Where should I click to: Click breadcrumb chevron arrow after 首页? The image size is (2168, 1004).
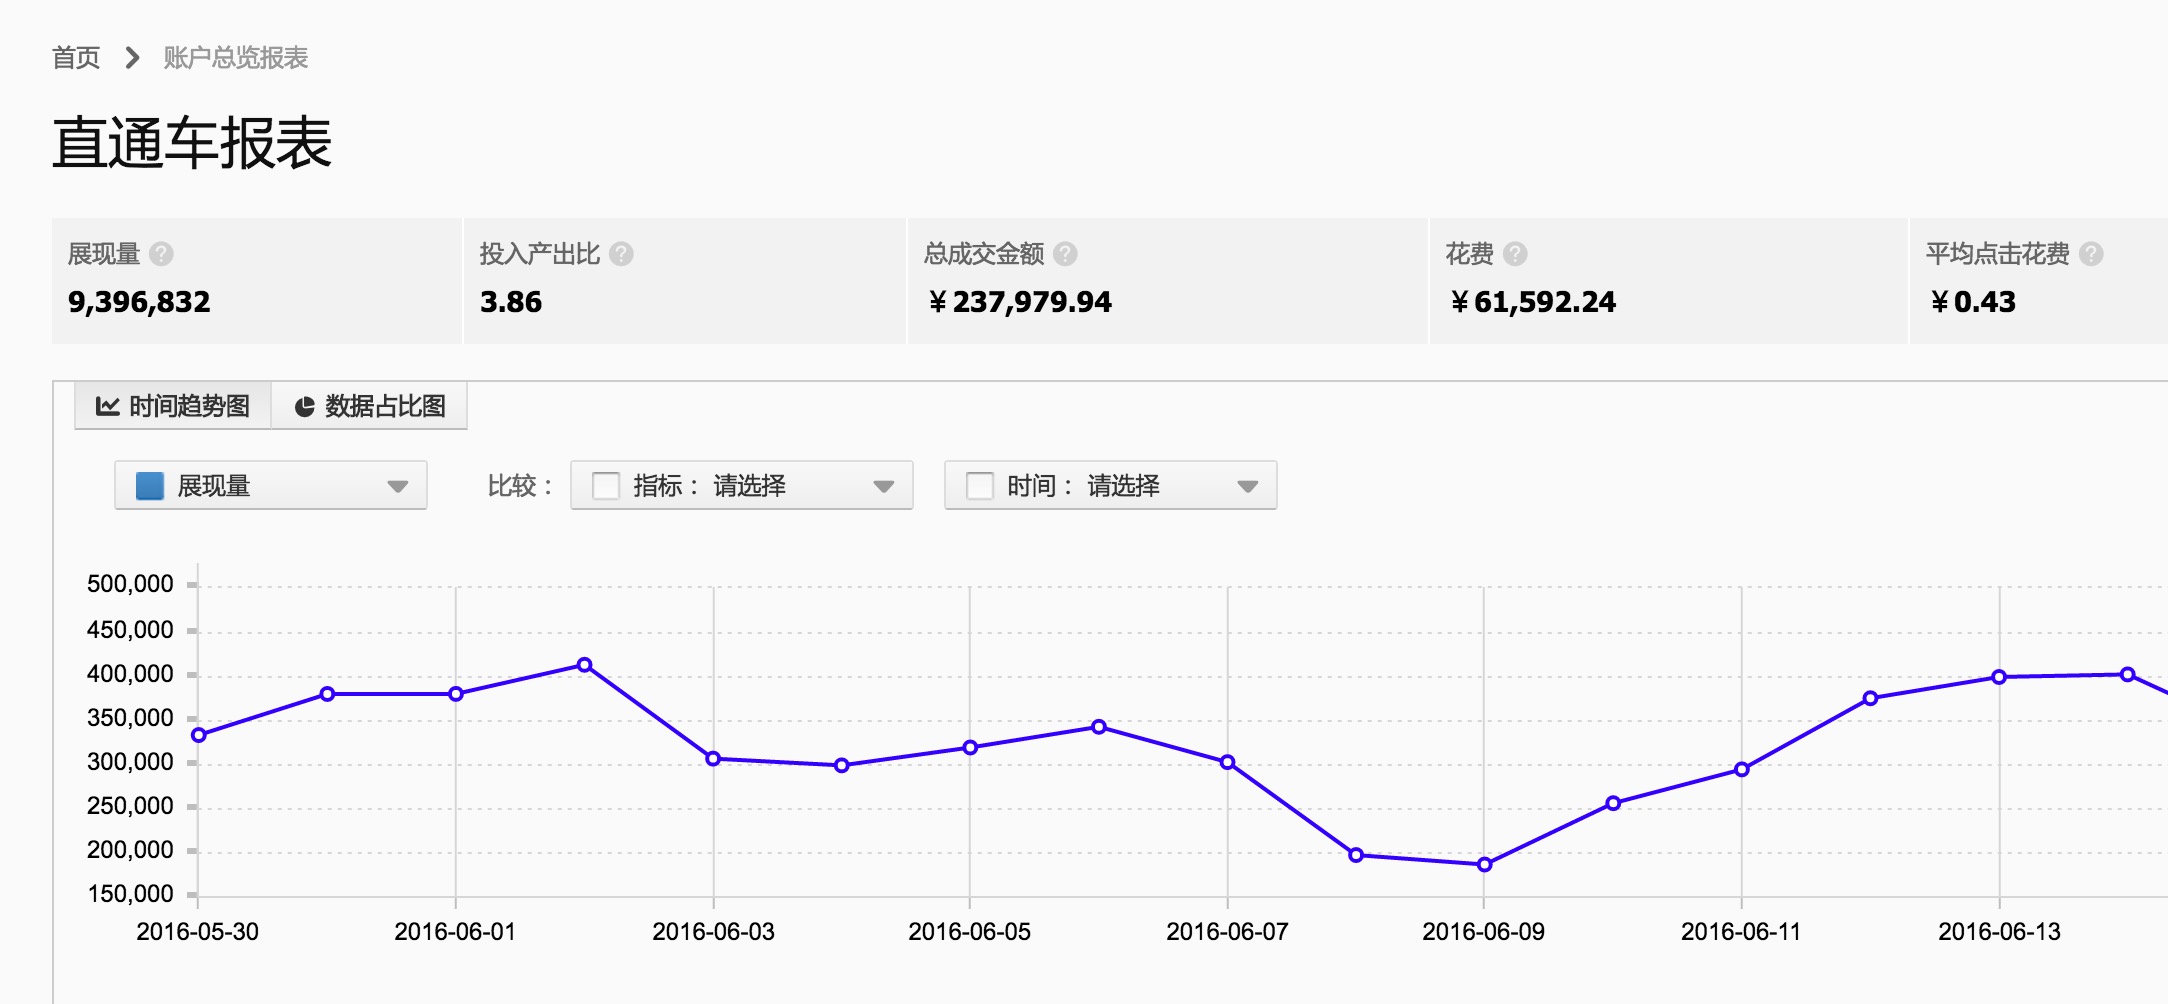coord(132,58)
